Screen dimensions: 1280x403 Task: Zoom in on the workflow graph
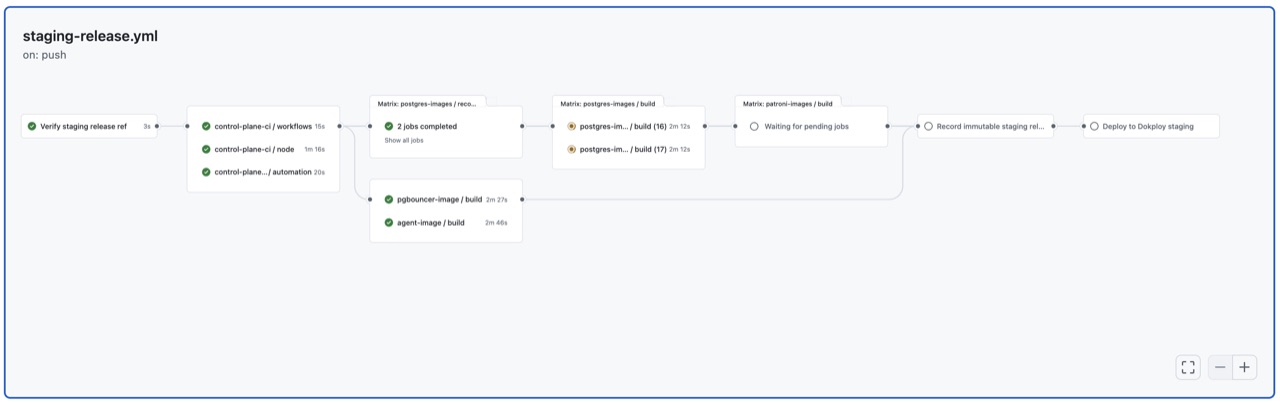pyautogui.click(x=1244, y=367)
